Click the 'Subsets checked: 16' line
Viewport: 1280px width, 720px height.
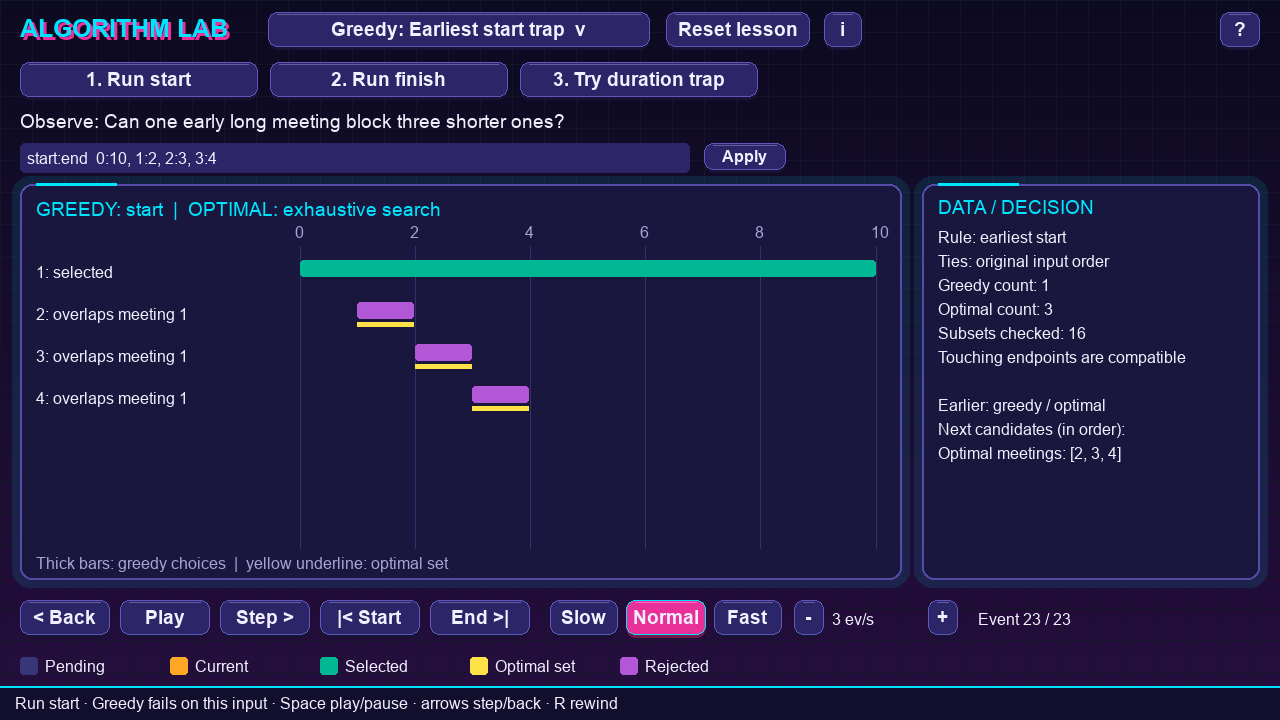click(1012, 334)
